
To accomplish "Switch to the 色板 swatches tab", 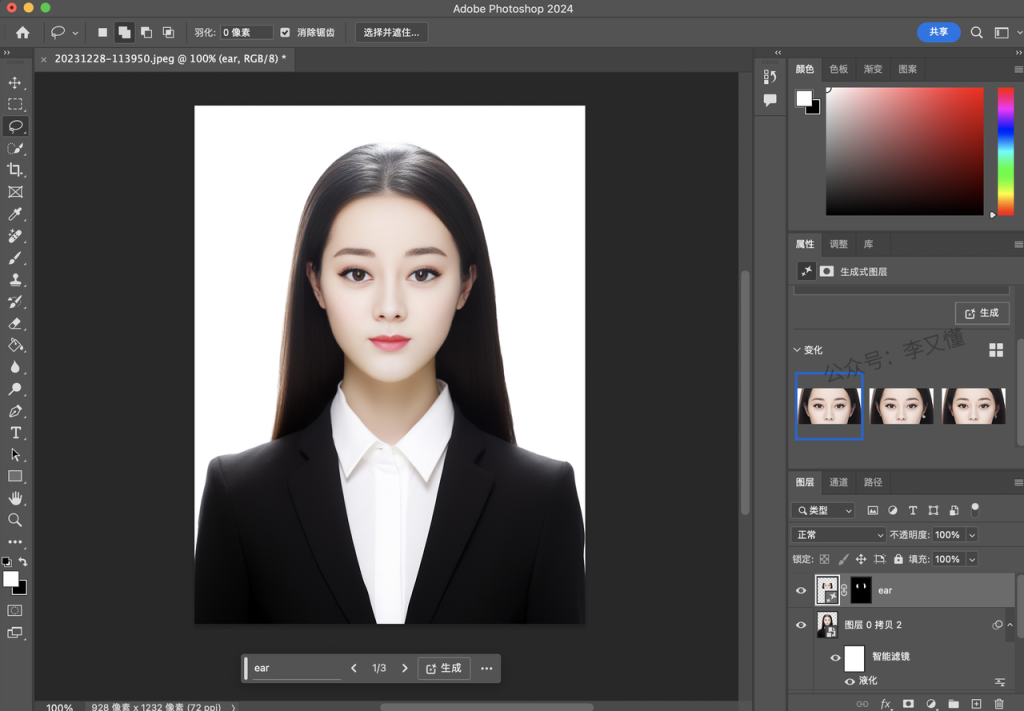I will [838, 69].
